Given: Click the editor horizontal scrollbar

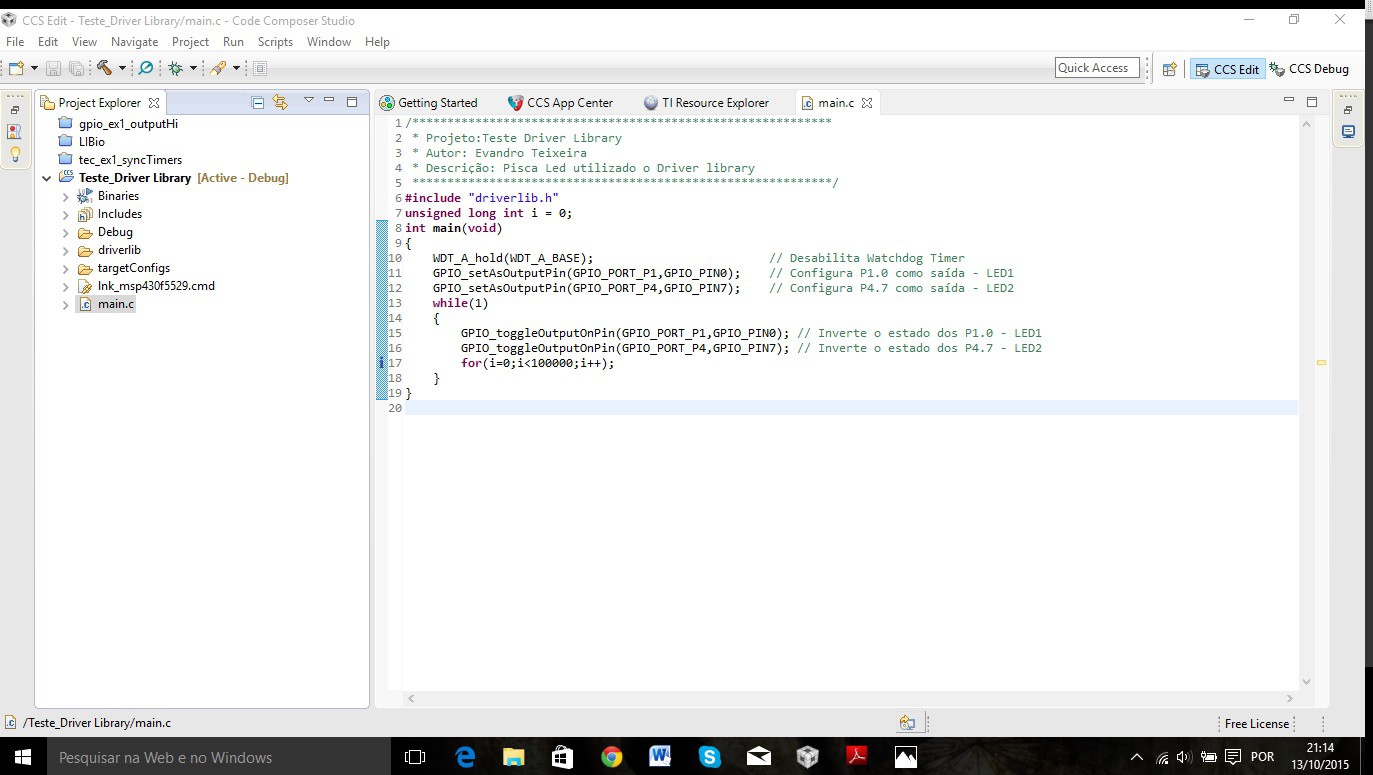Looking at the screenshot, I should [x=851, y=698].
